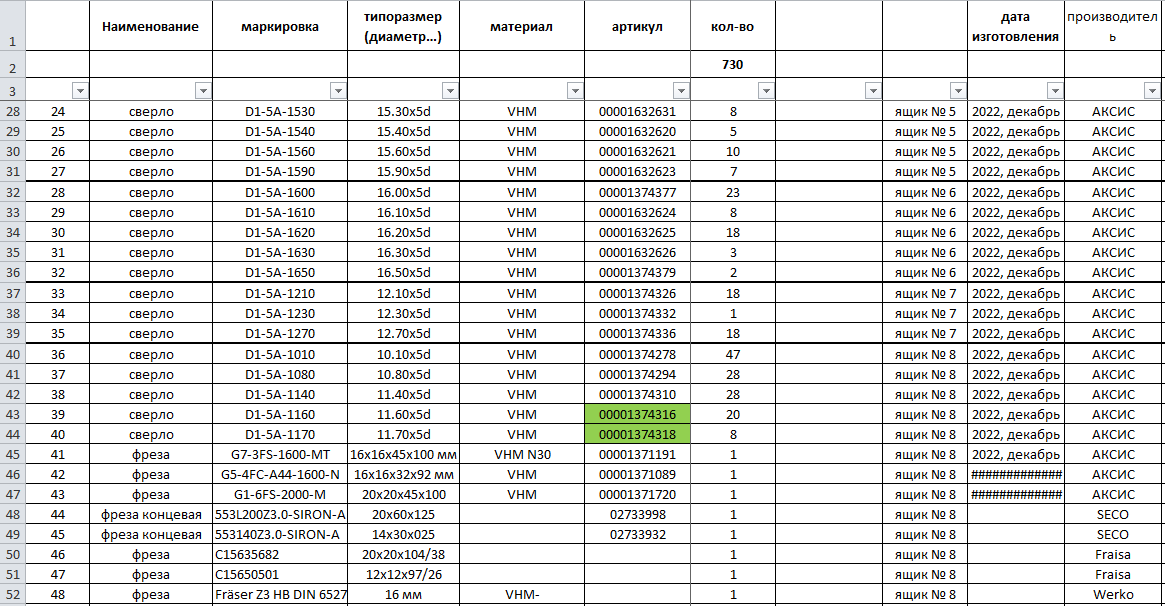Expand the производитель column filter arrow
The image size is (1165, 606).
[1154, 91]
